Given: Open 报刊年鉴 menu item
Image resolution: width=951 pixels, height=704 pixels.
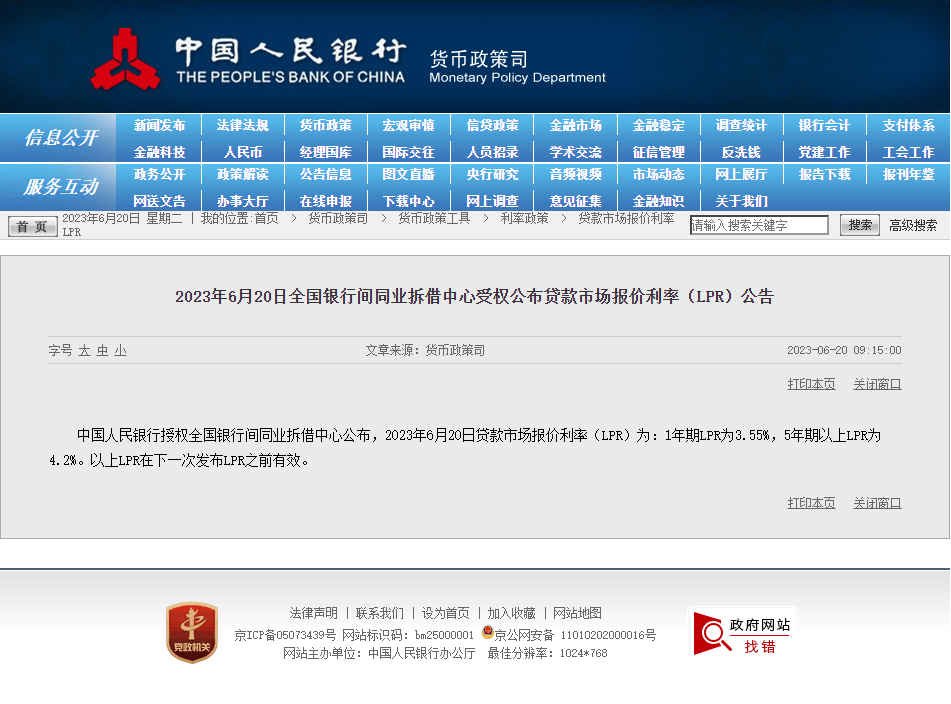Looking at the screenshot, I should [x=909, y=175].
